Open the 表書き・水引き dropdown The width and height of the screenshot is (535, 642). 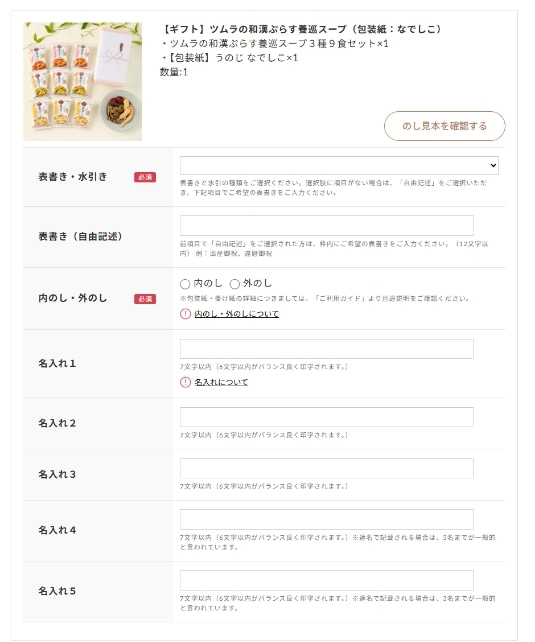(339, 165)
